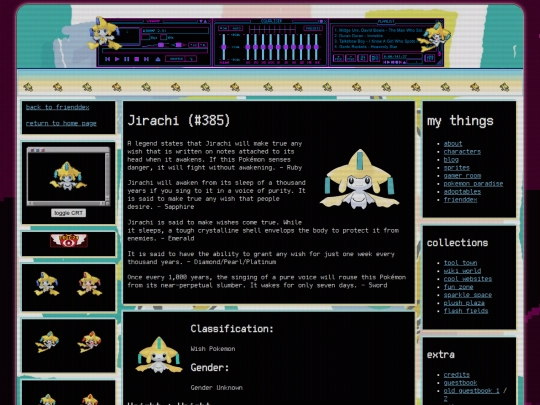
Task: Open the "wiki world" link
Action: pos(462,271)
